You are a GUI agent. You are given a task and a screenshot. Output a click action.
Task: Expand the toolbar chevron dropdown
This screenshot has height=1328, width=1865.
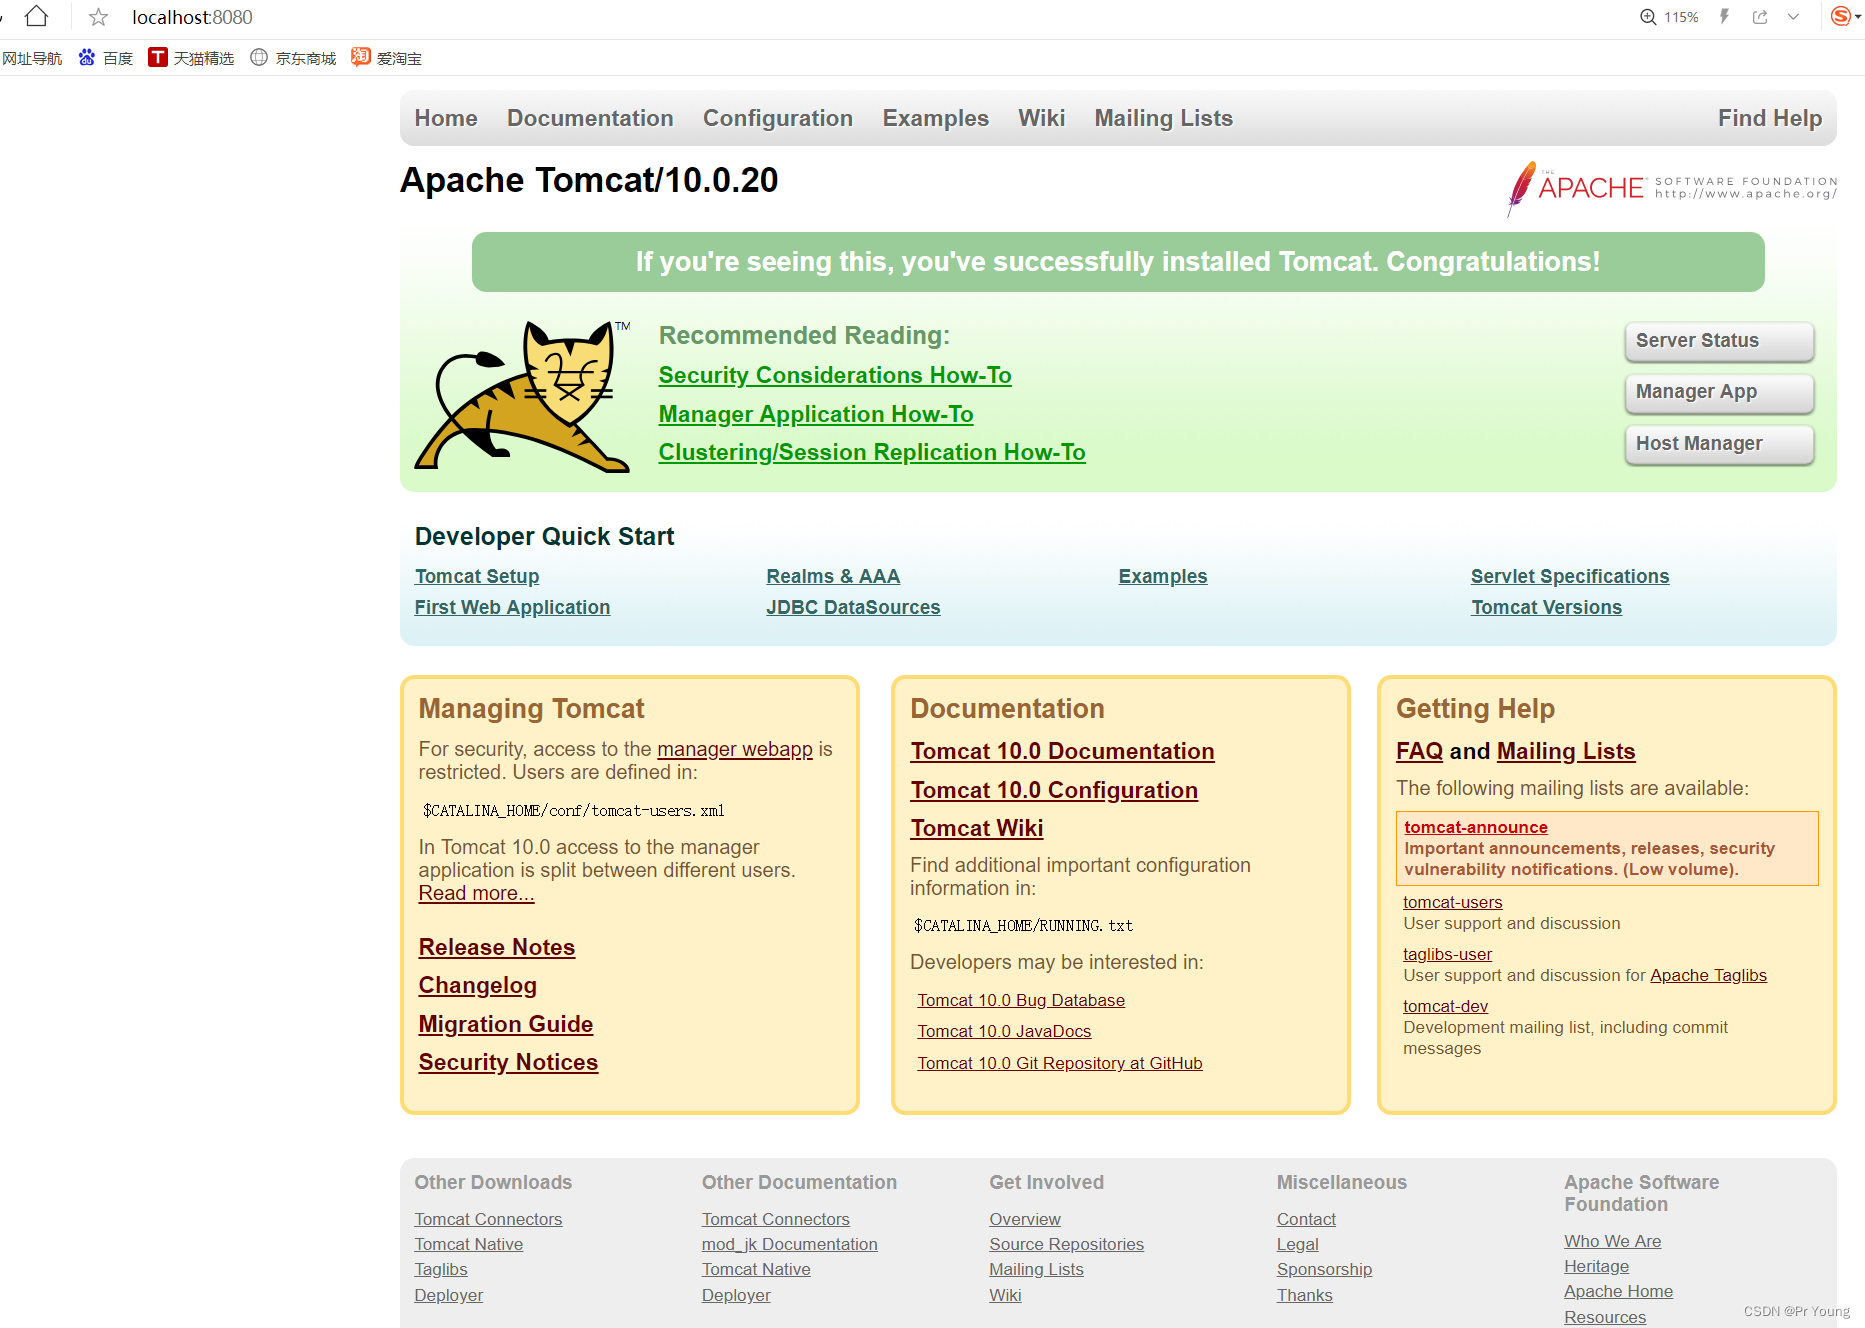click(x=1793, y=17)
